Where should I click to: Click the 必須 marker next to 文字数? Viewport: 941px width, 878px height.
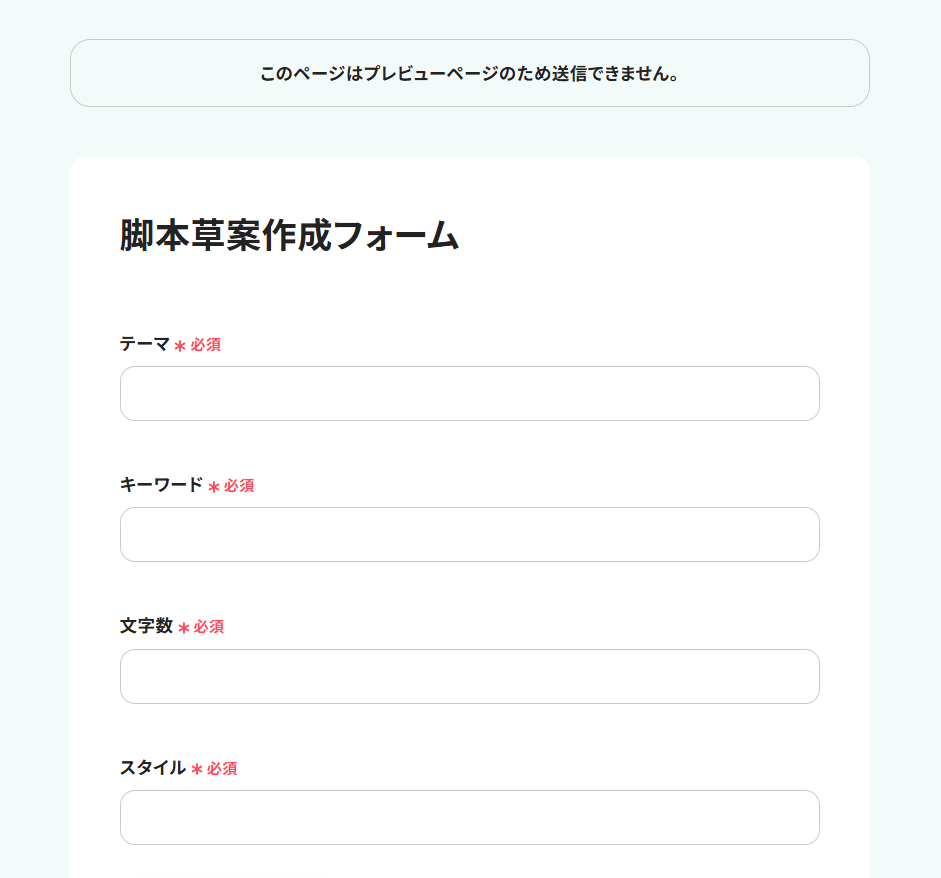click(x=209, y=627)
